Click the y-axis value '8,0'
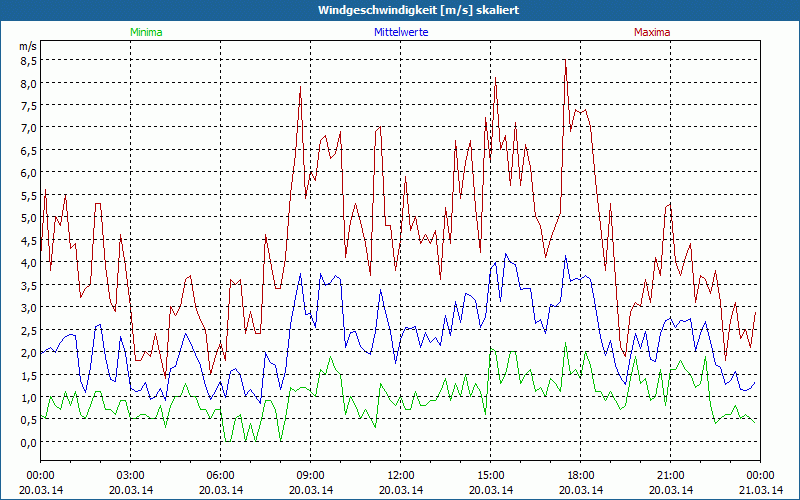800x500 pixels. [x=29, y=83]
